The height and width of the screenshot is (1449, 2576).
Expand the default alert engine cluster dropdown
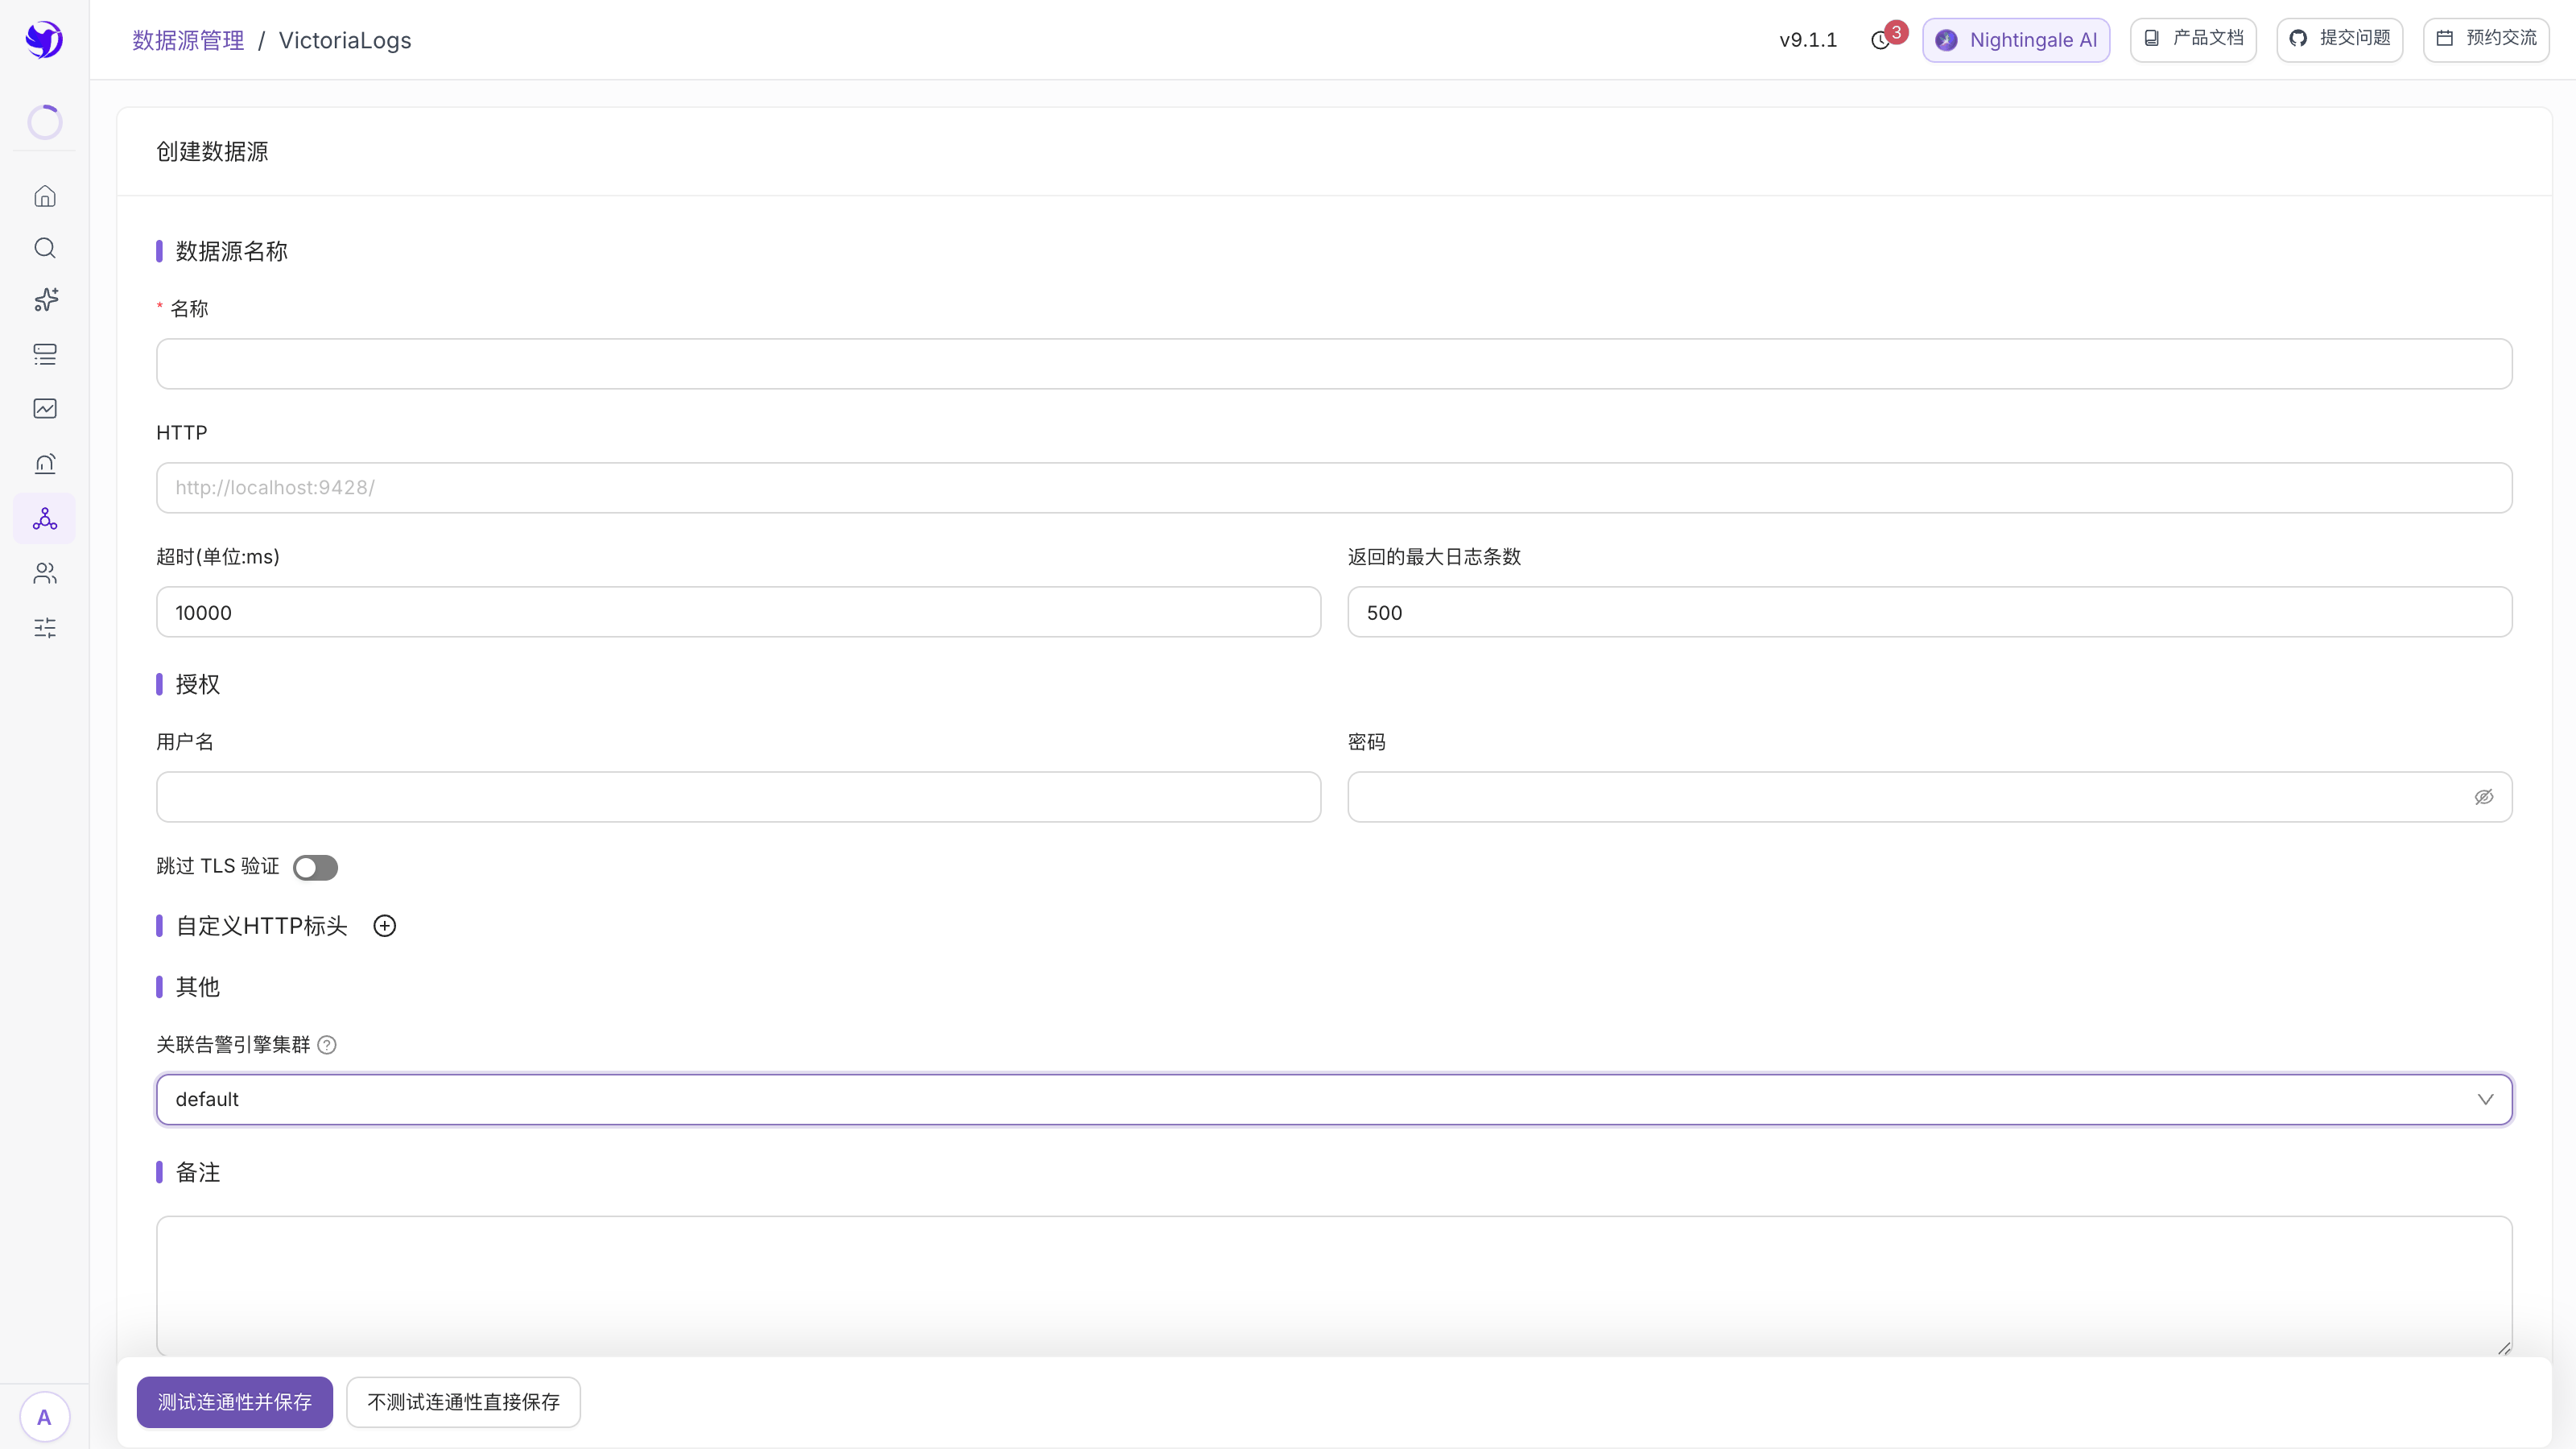(x=1334, y=1099)
